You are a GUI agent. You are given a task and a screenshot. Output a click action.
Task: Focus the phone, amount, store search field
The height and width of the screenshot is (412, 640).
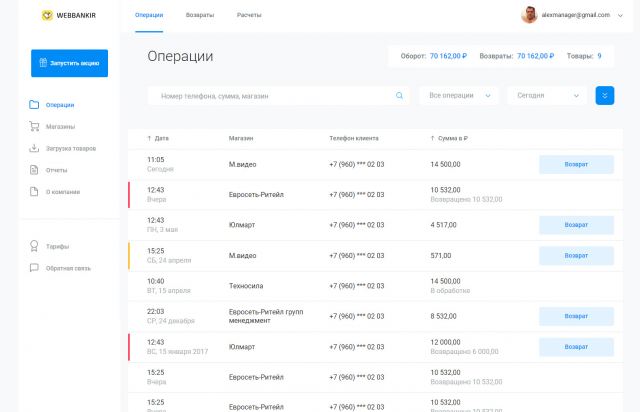coord(278,96)
